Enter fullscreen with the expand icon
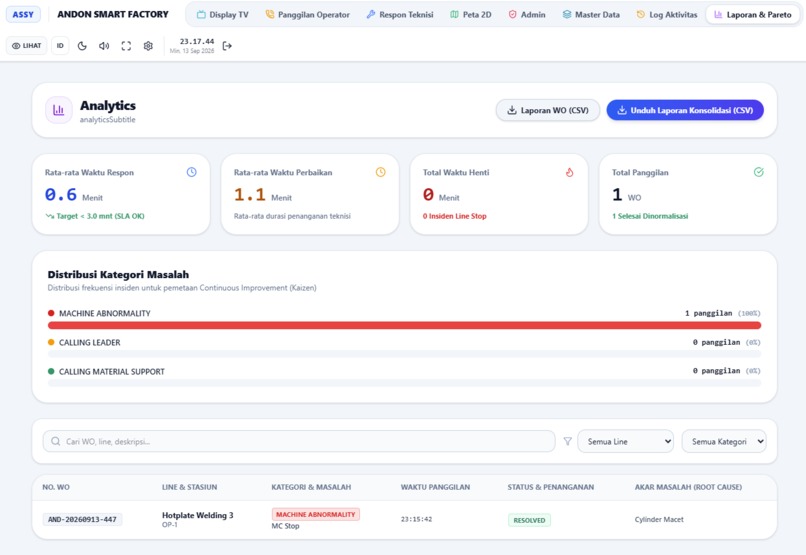806x555 pixels. [x=126, y=46]
